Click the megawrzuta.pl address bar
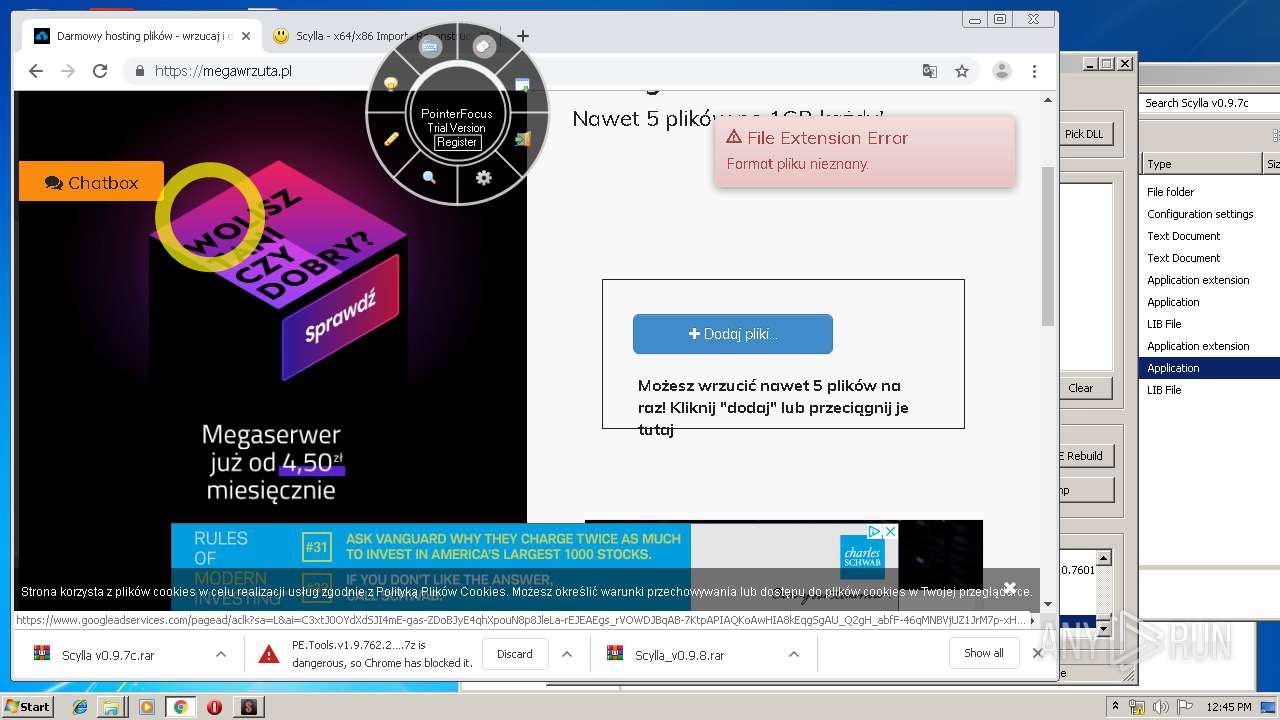Screen dimensions: 1280x720 [x=520, y=71]
